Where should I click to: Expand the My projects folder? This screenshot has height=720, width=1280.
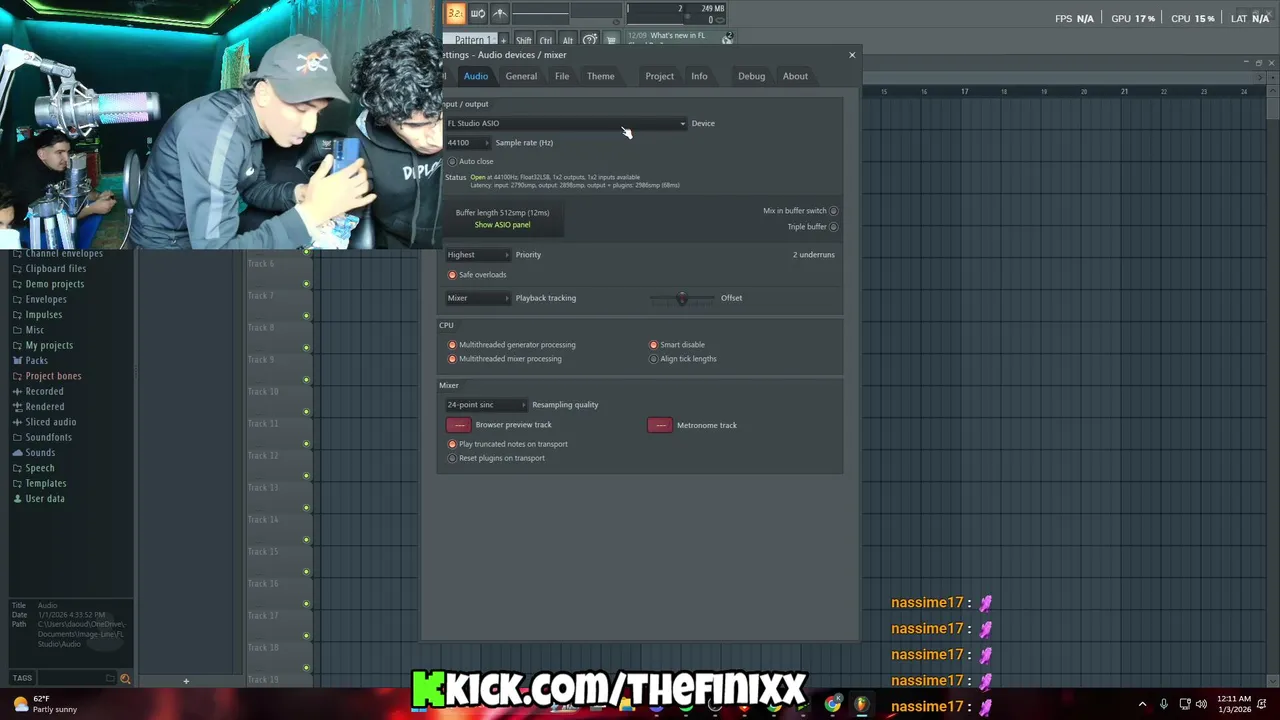[x=43, y=346]
